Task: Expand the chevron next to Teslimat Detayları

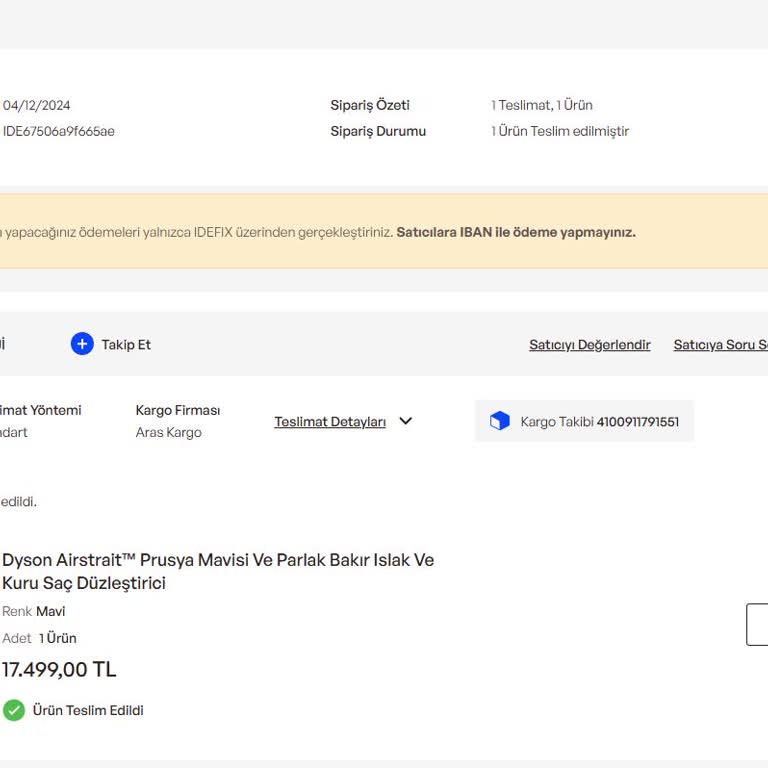Action: pyautogui.click(x=405, y=421)
